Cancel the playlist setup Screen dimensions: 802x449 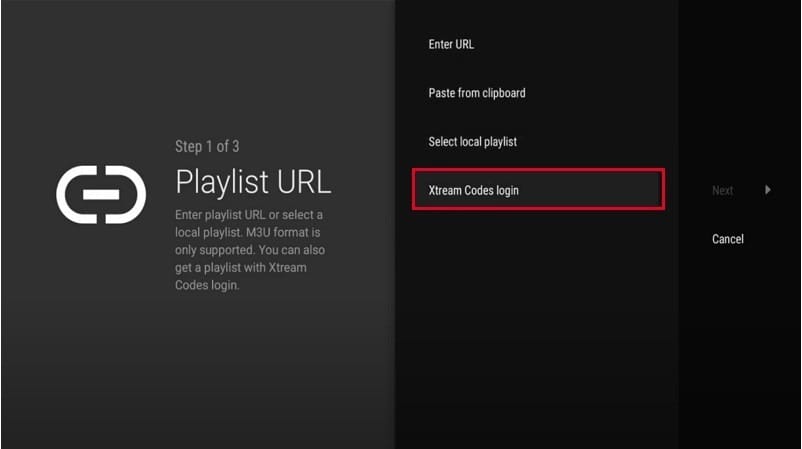click(x=727, y=239)
